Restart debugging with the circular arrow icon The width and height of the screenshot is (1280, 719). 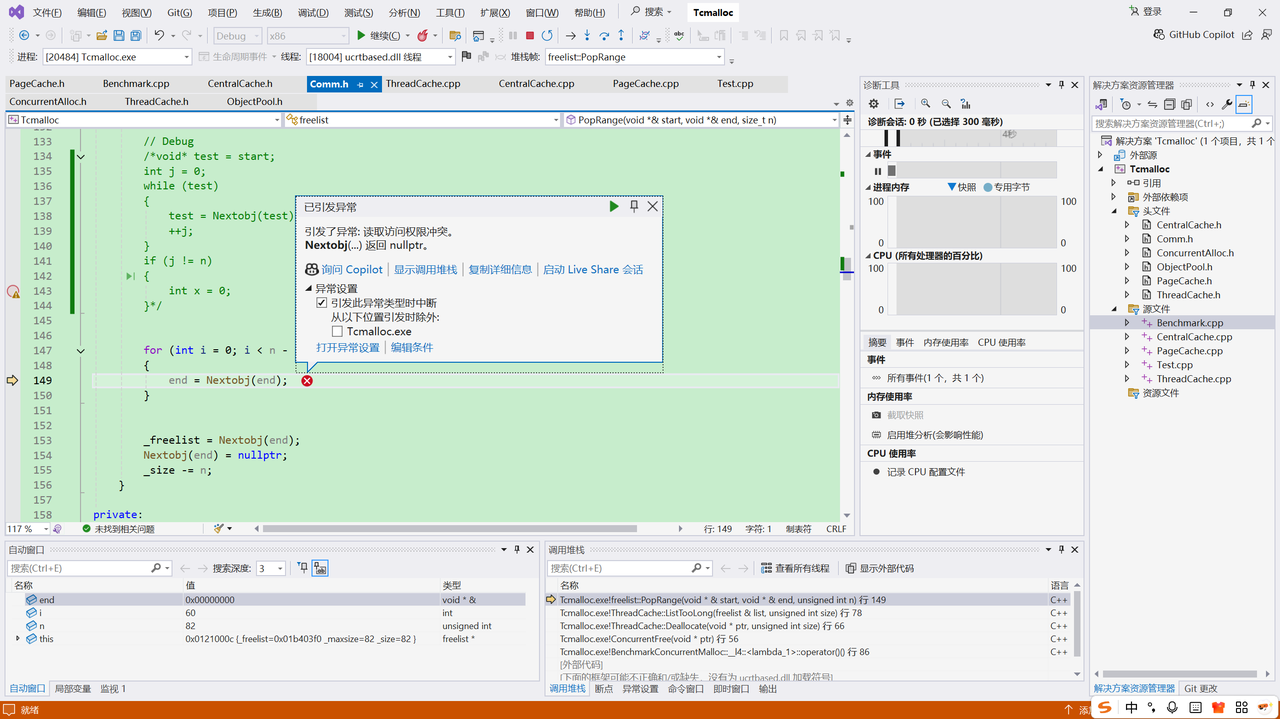(547, 36)
